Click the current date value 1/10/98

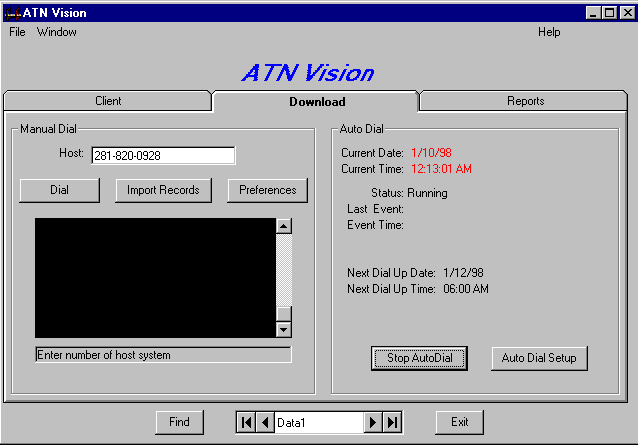coord(431,153)
